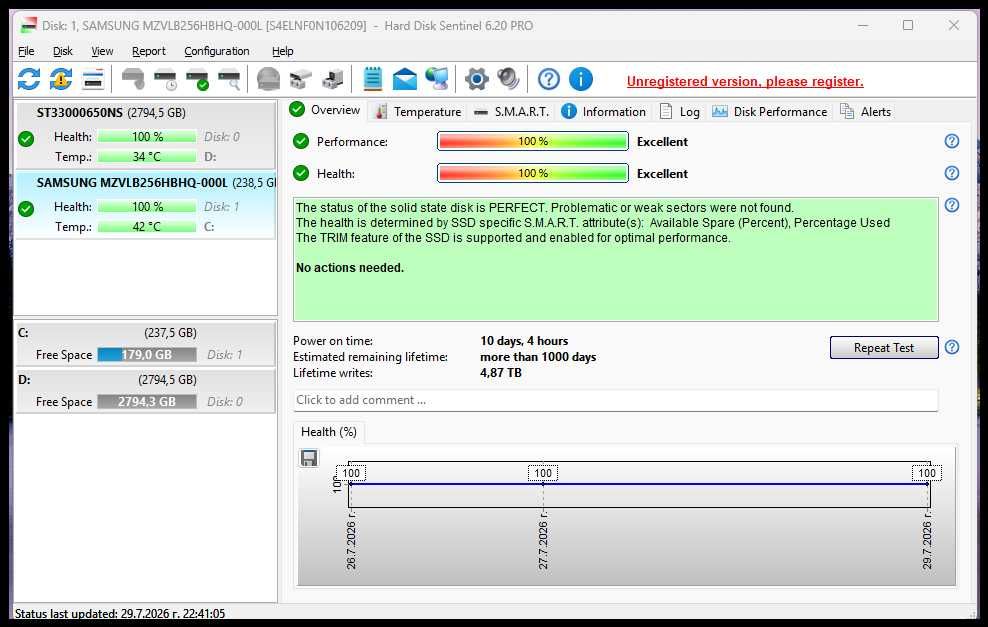Click the C: free space 179,0 GB bar

pyautogui.click(x=147, y=355)
